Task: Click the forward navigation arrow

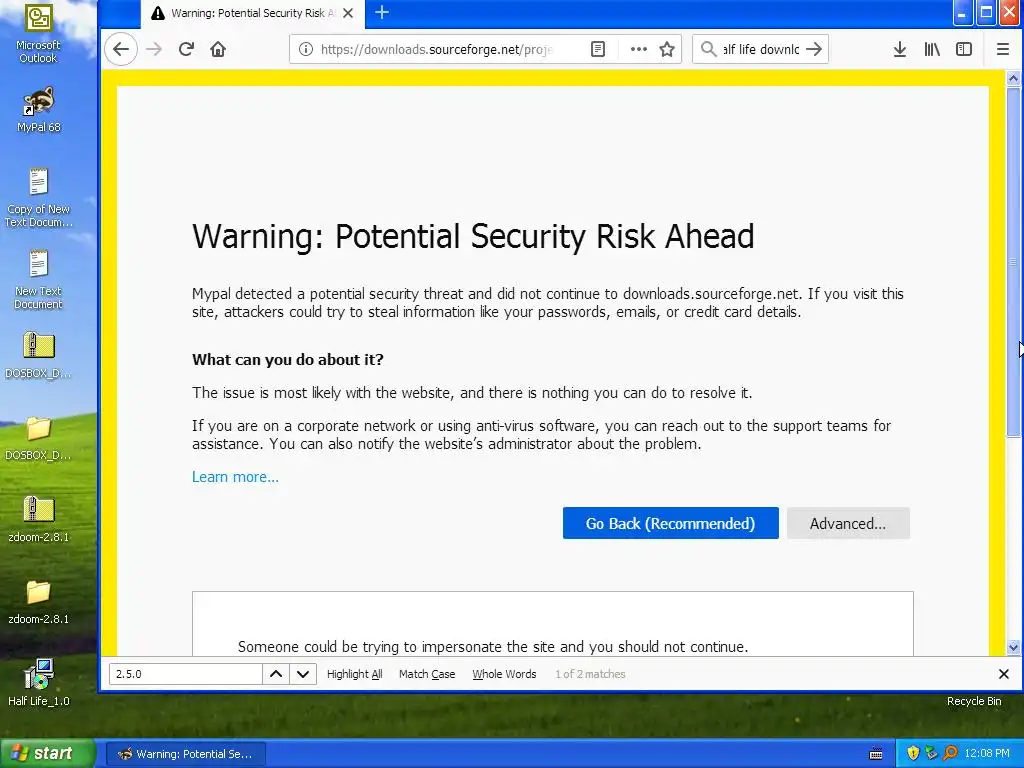Action: click(154, 49)
